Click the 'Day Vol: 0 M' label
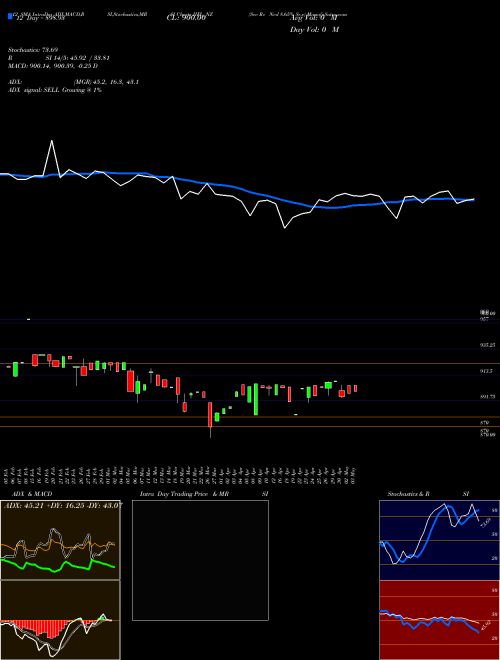Image resolution: width=500 pixels, height=660 pixels. pos(314,30)
